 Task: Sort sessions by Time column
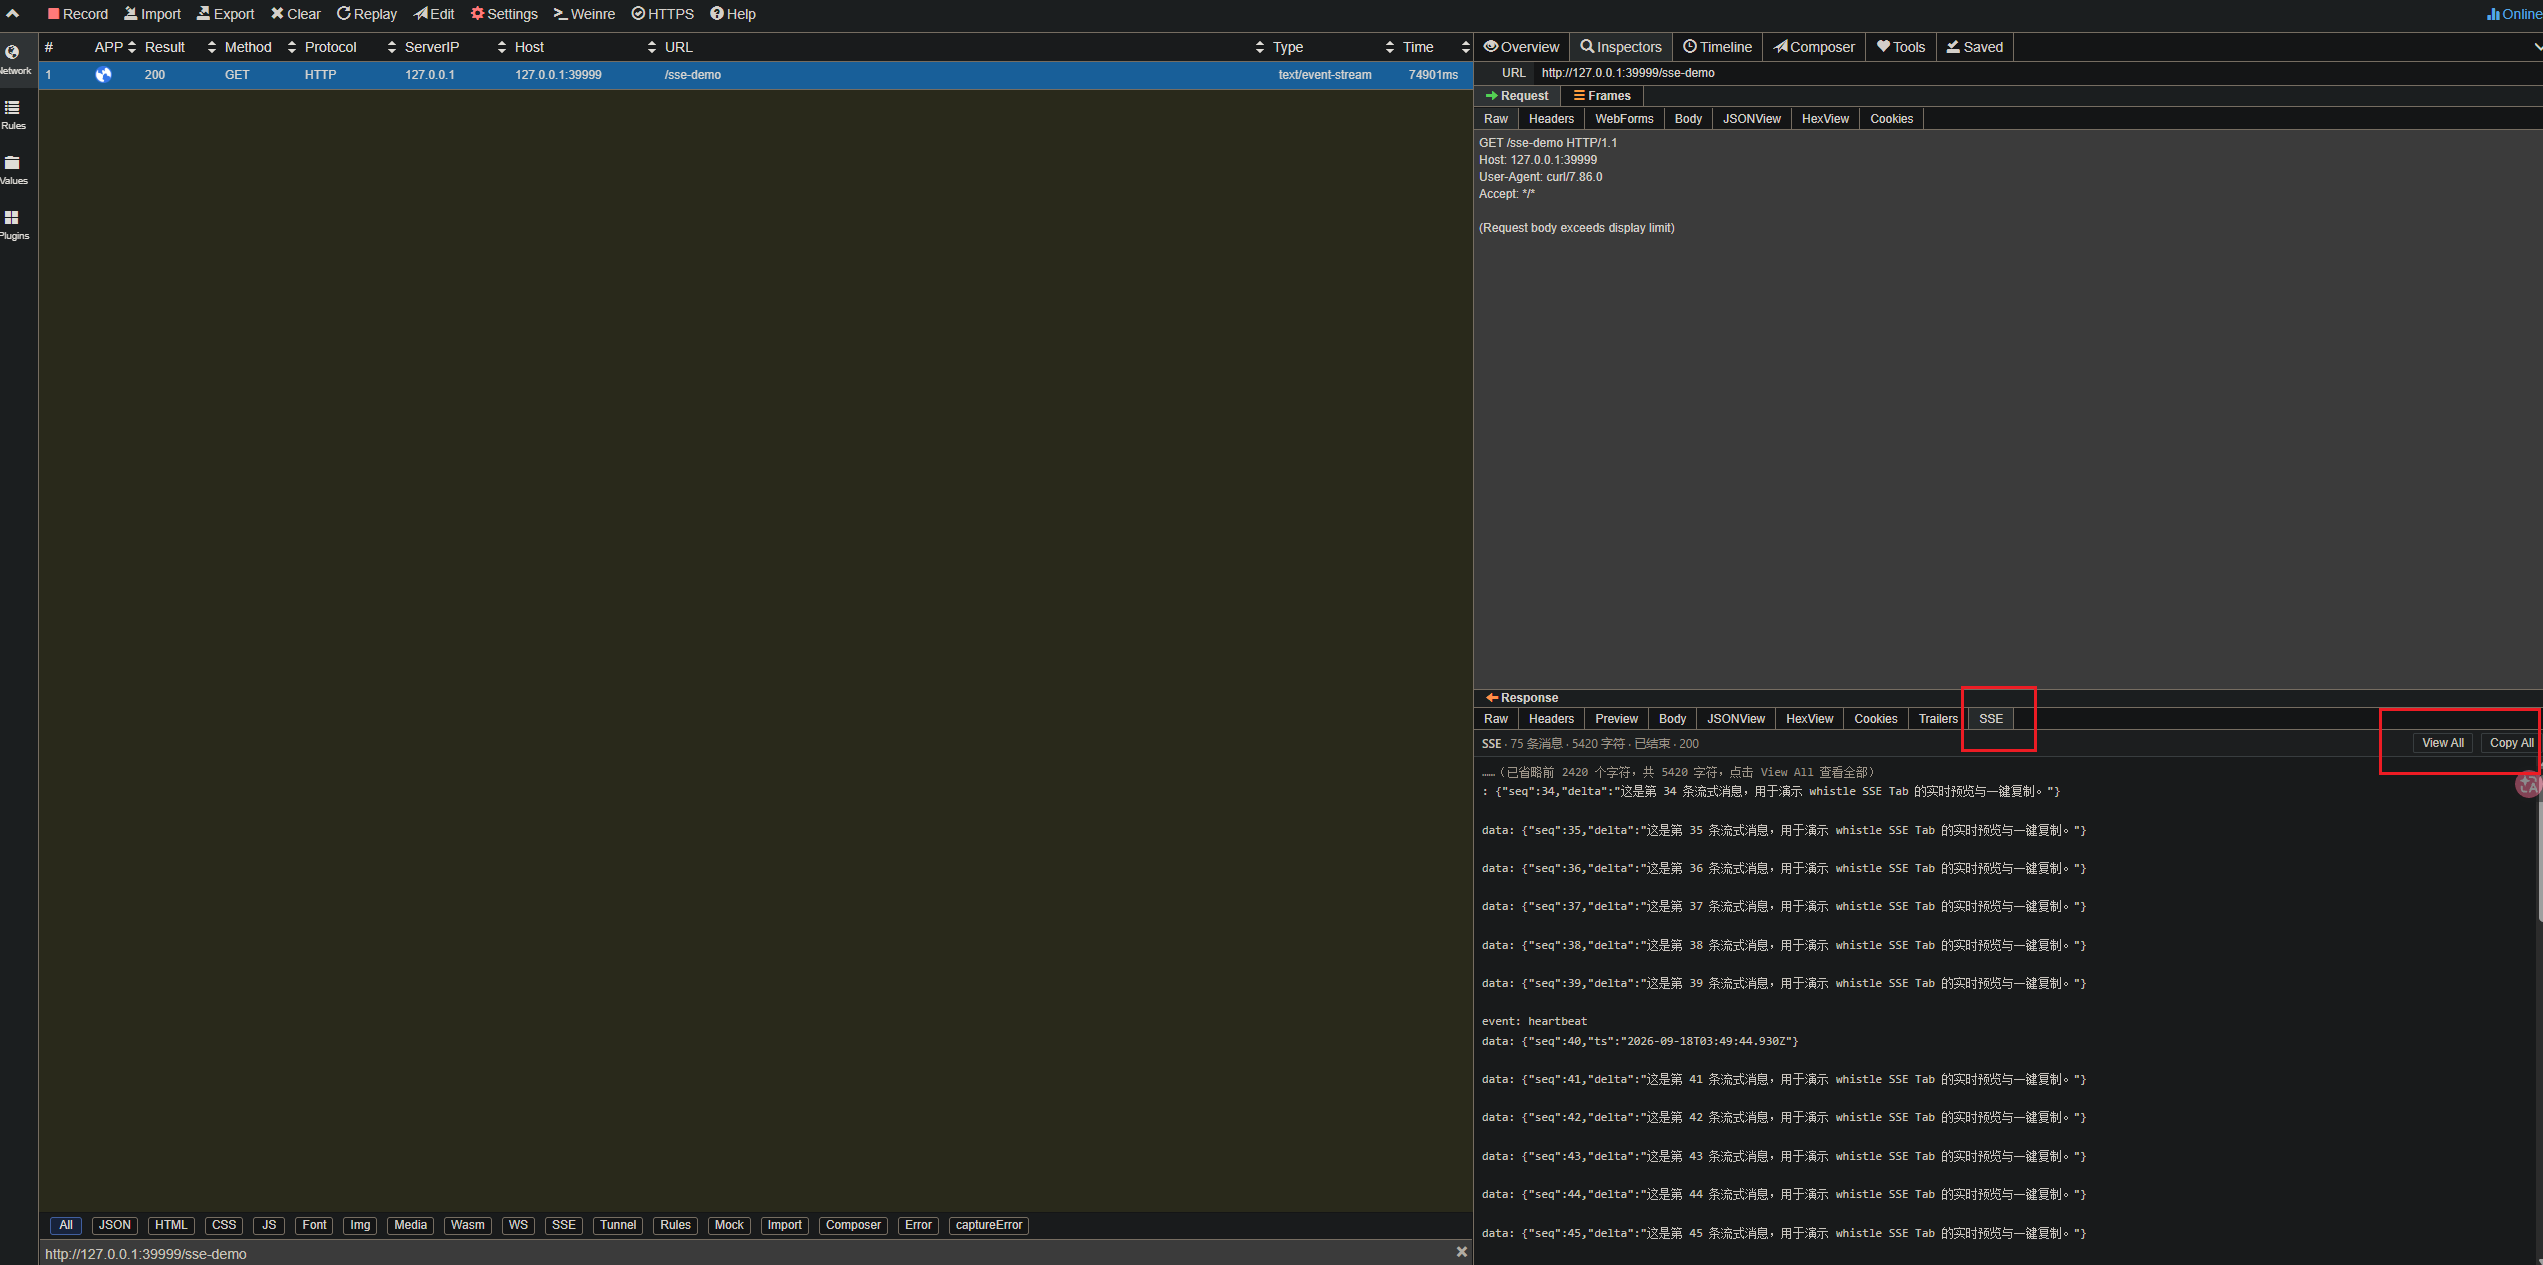pyautogui.click(x=1436, y=47)
